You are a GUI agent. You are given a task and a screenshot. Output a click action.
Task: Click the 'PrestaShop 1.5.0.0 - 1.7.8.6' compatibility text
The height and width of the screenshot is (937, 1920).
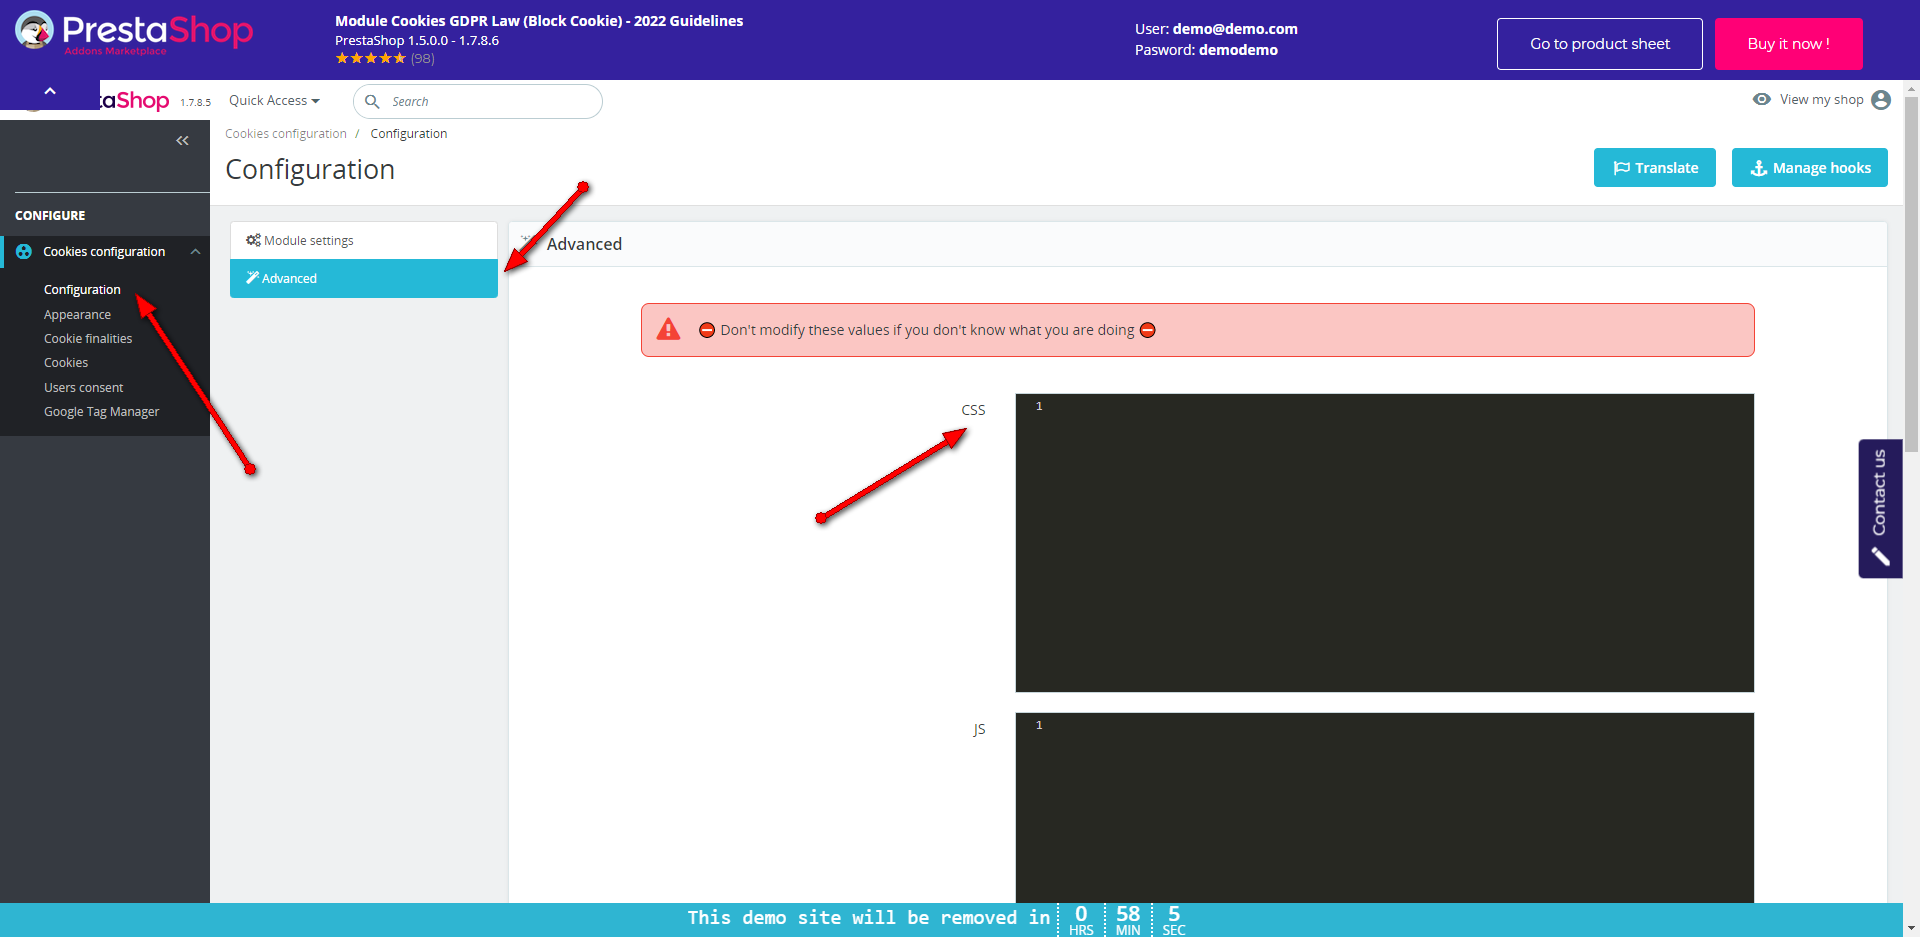coord(417,41)
